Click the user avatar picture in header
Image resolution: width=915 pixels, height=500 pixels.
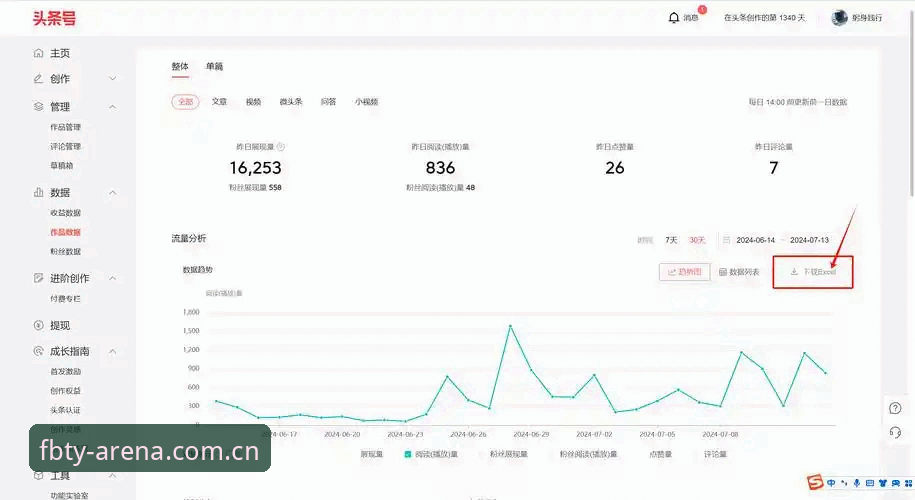click(x=839, y=18)
